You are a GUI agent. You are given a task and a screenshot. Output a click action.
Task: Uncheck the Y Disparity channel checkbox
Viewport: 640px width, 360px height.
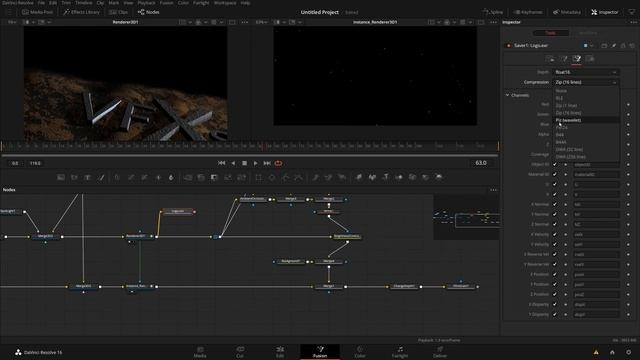(x=555, y=314)
